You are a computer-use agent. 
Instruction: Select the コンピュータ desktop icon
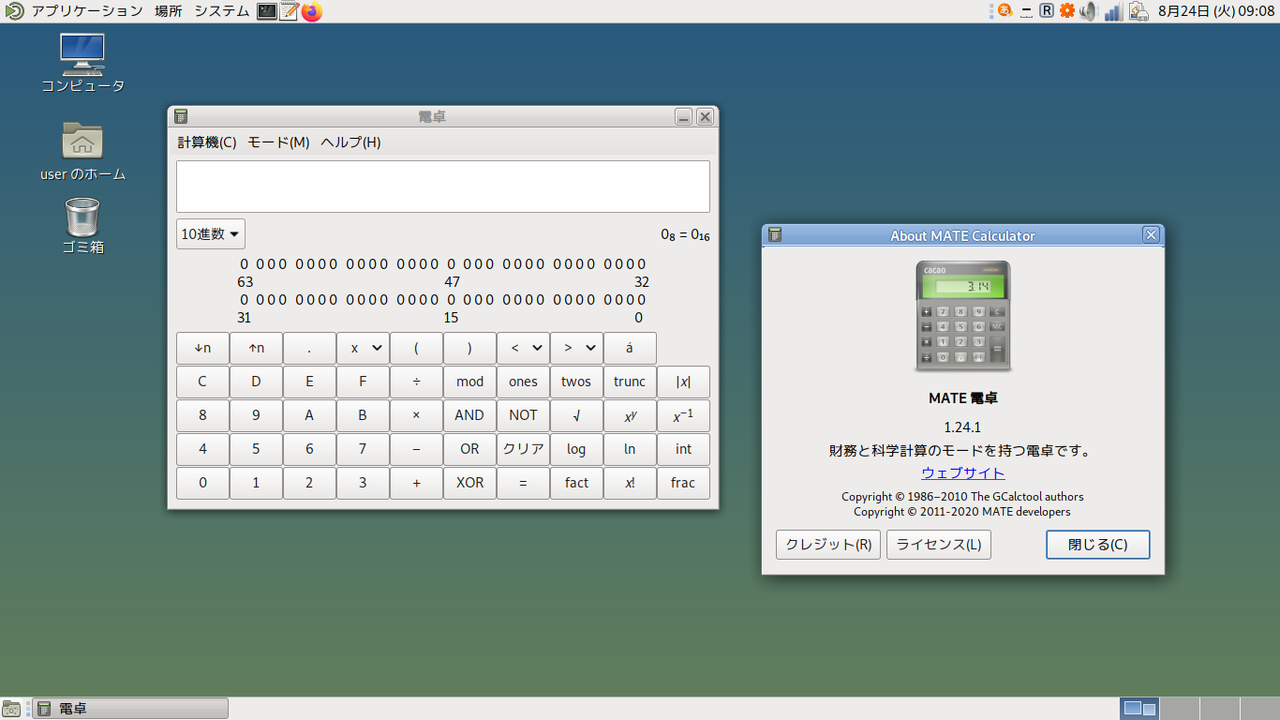[x=83, y=62]
